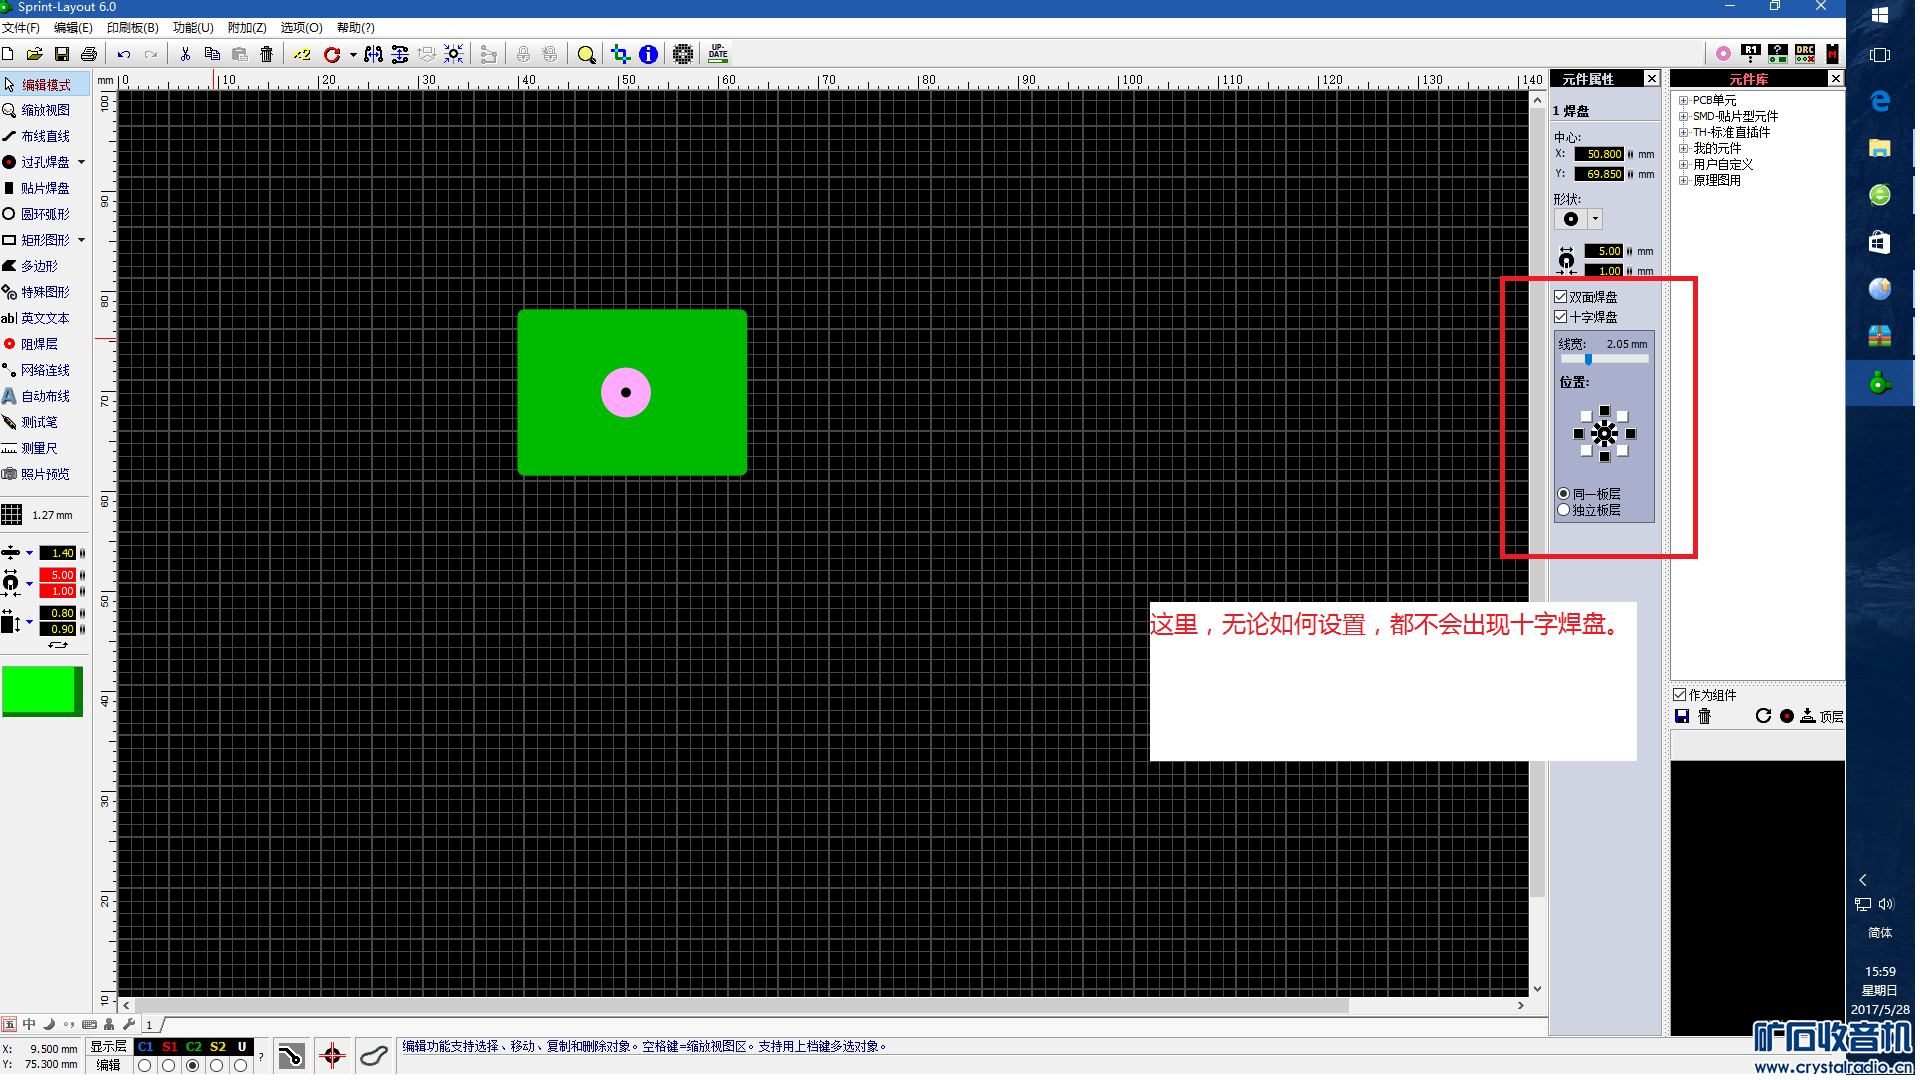Screen dimensions: 1920x1080
Task: Click the zoom magnifier toolbar icon
Action: [x=586, y=54]
